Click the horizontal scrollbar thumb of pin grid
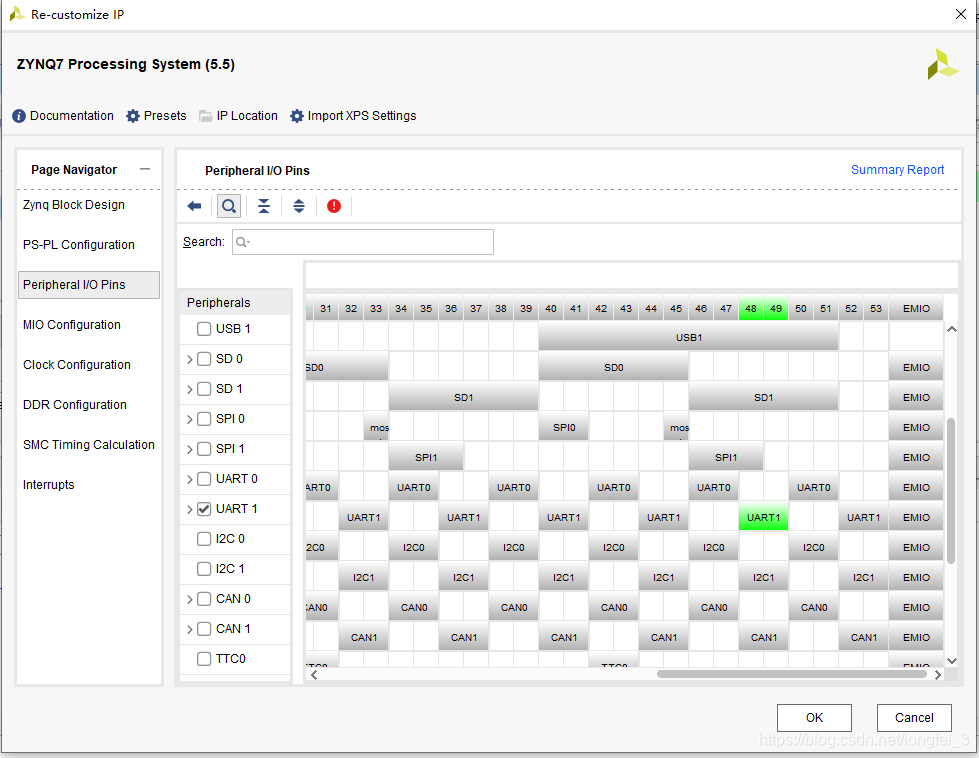Screen dimensions: 979x758 click(792, 674)
